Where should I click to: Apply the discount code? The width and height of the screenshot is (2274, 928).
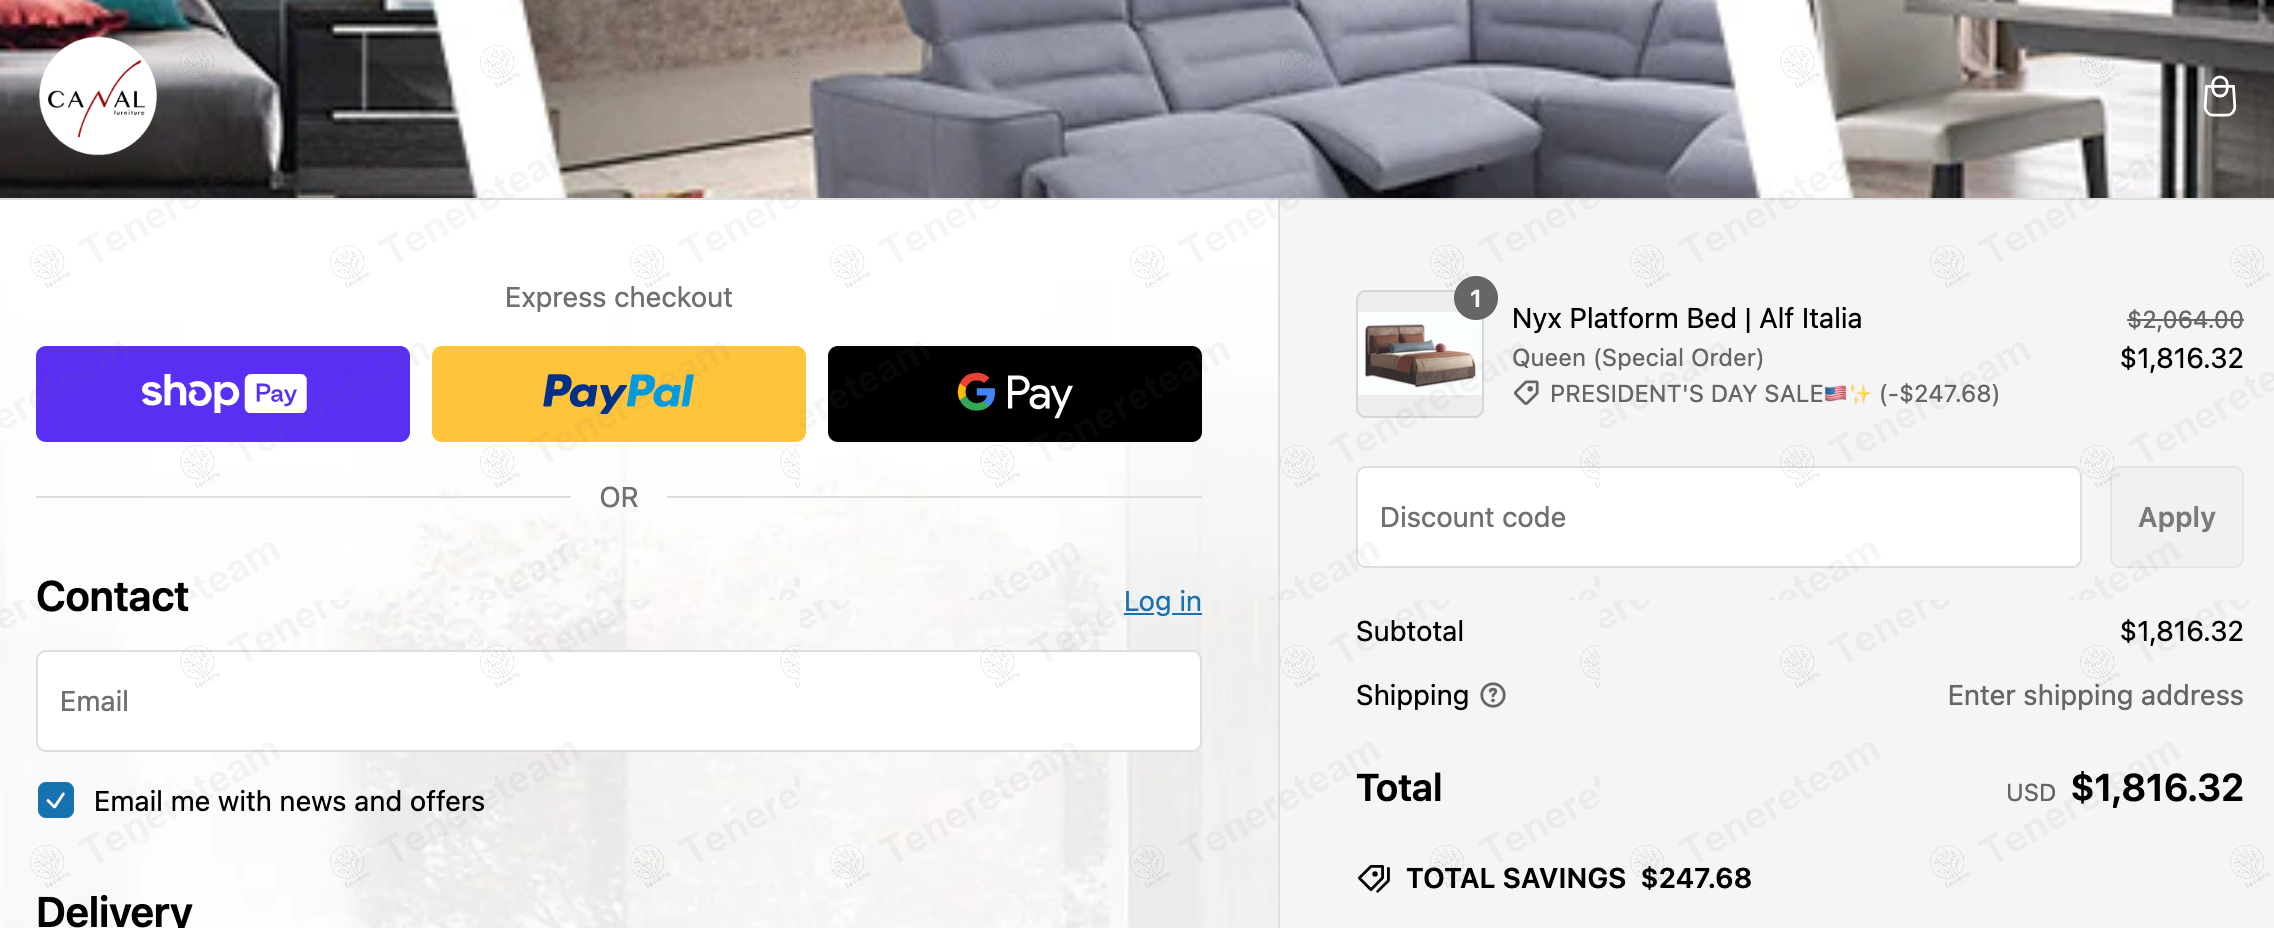tap(2176, 517)
